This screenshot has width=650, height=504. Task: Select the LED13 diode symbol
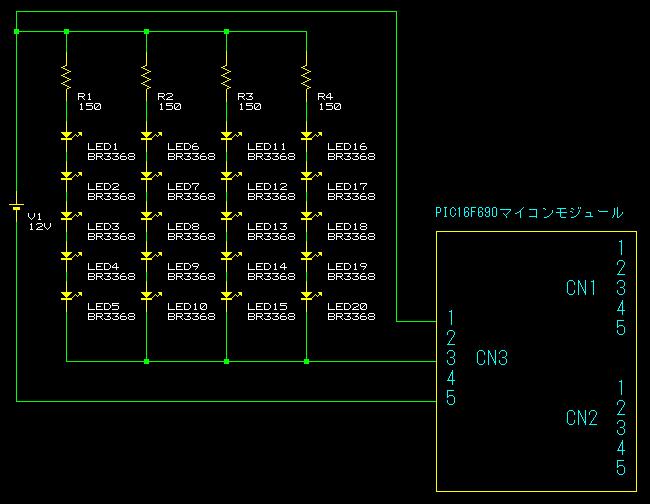[230, 216]
